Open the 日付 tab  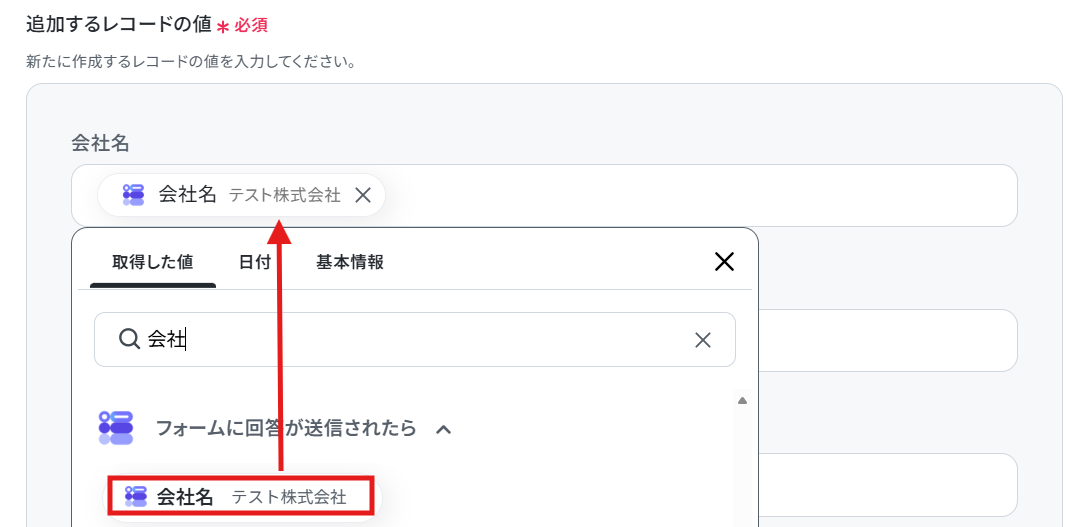tap(255, 262)
